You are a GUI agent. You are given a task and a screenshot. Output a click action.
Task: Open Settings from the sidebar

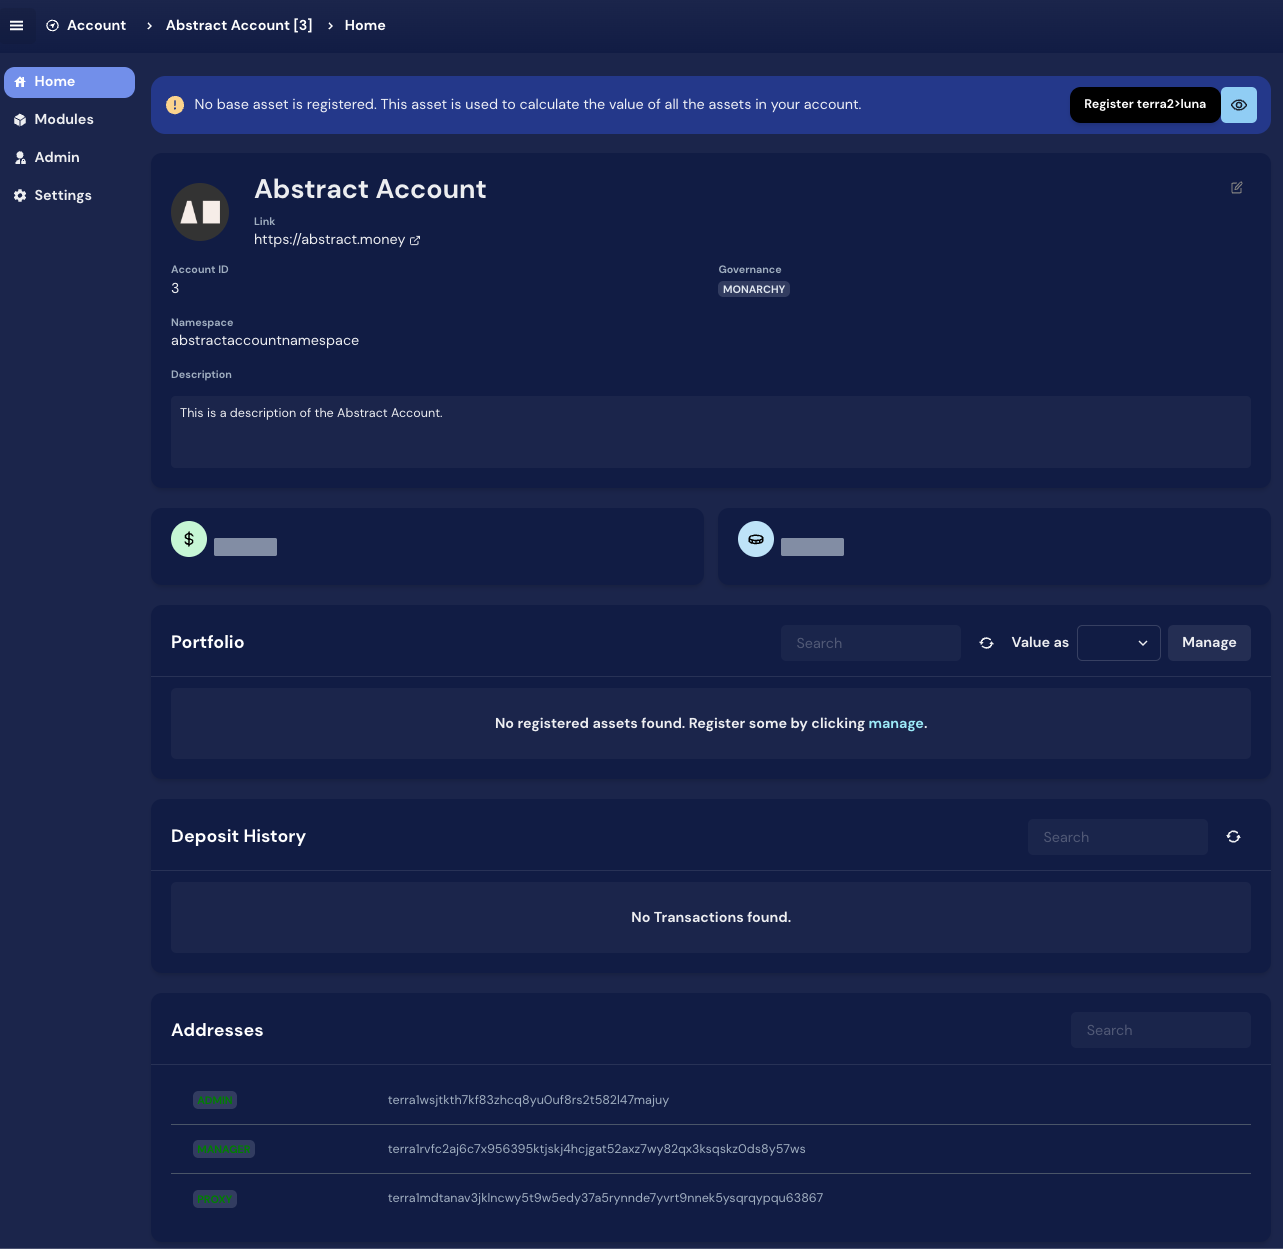(x=62, y=196)
